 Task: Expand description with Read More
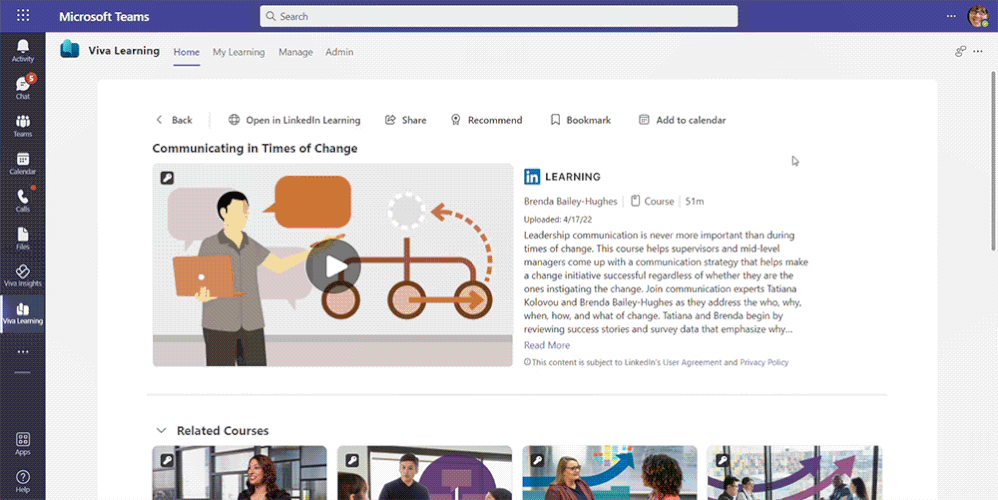(x=547, y=345)
